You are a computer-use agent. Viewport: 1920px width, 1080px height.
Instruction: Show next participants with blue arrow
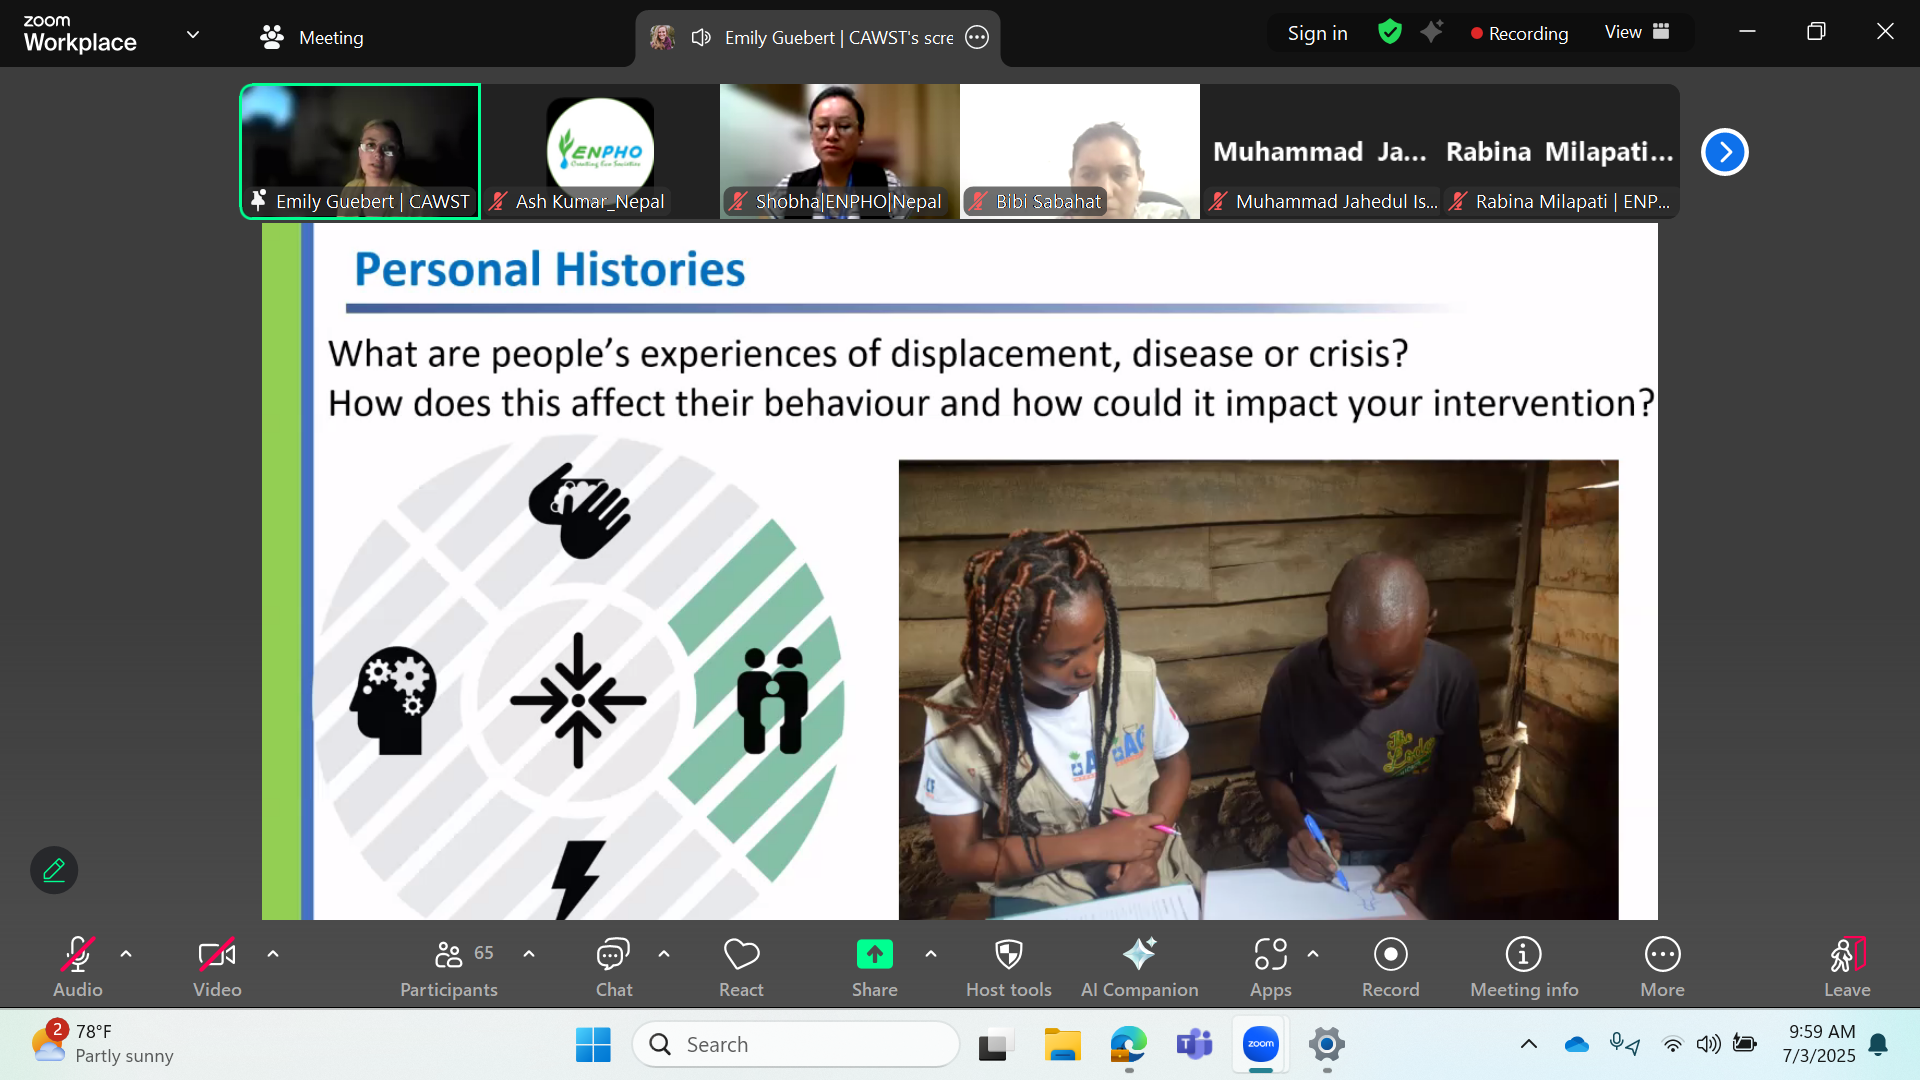point(1724,152)
